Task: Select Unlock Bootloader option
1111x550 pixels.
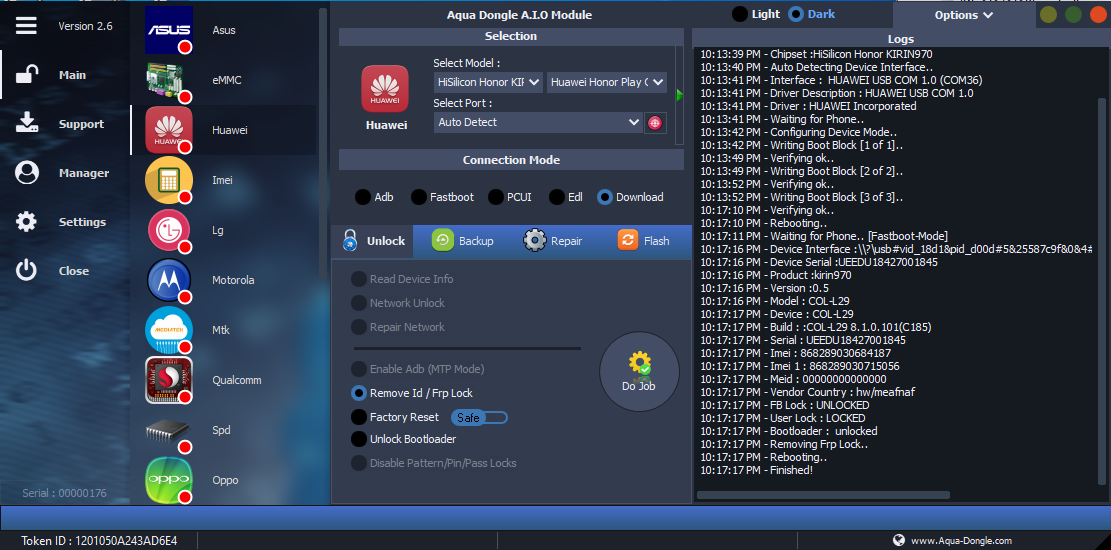Action: point(359,439)
